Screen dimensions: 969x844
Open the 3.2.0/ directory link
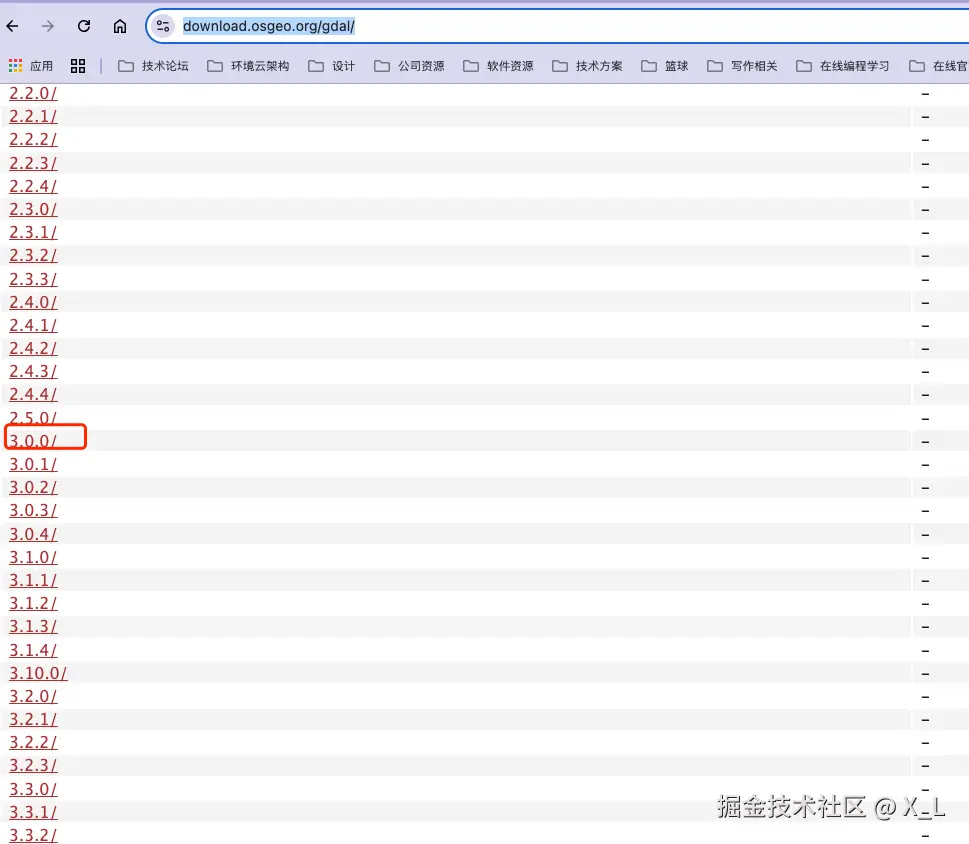pos(33,696)
